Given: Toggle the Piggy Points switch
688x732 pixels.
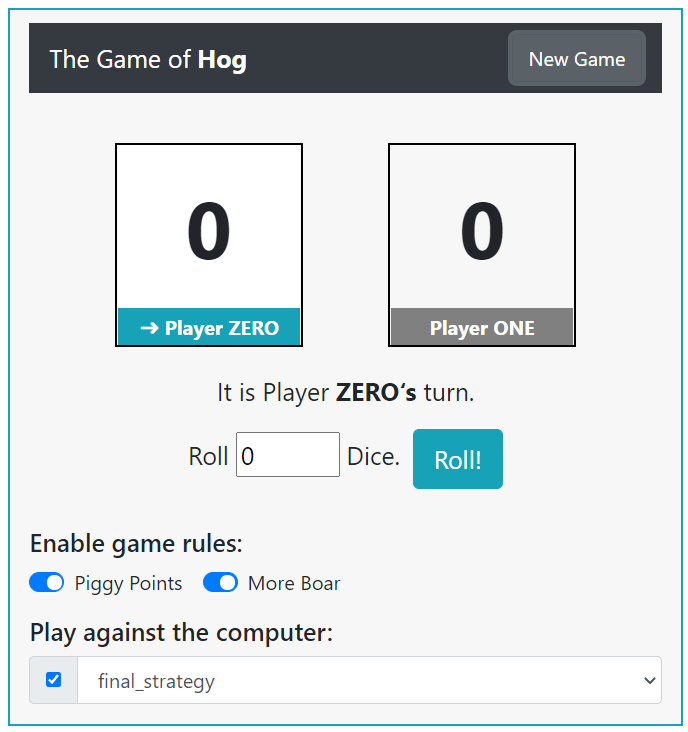Looking at the screenshot, I should 47,583.
